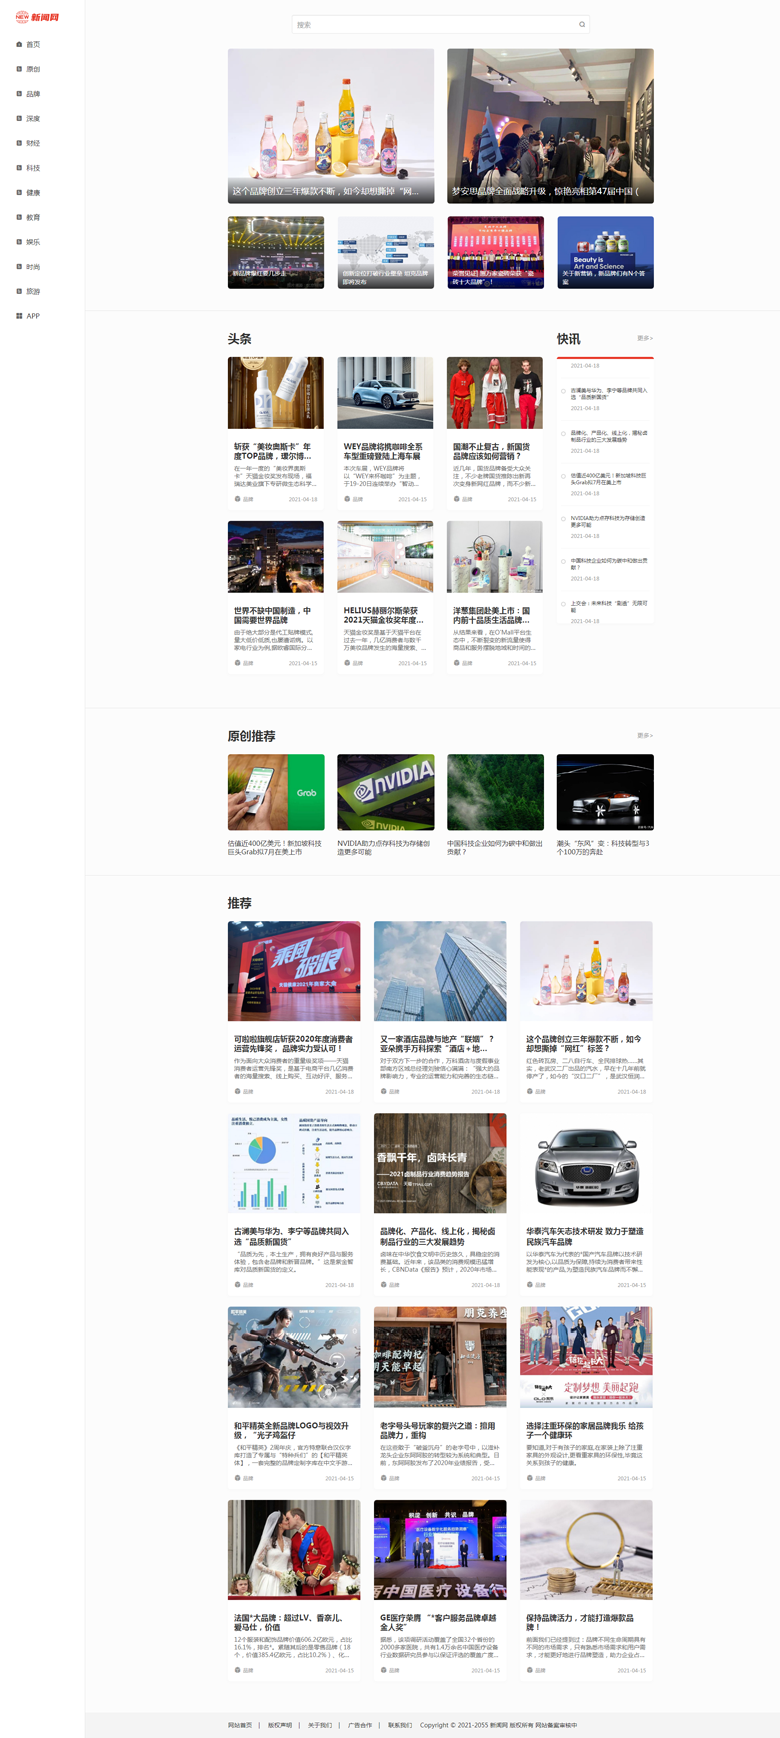Click the icon beside 旅游 in sidebar
Screen dimensions: 780x1738
coord(19,291)
